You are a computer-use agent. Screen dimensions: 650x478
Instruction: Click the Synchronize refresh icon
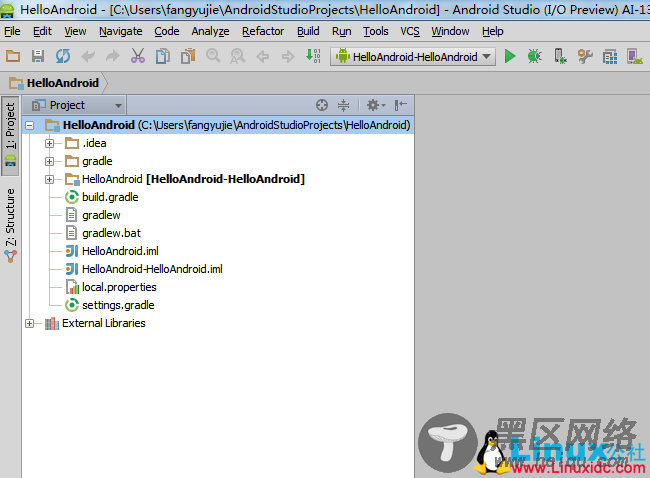(x=63, y=56)
